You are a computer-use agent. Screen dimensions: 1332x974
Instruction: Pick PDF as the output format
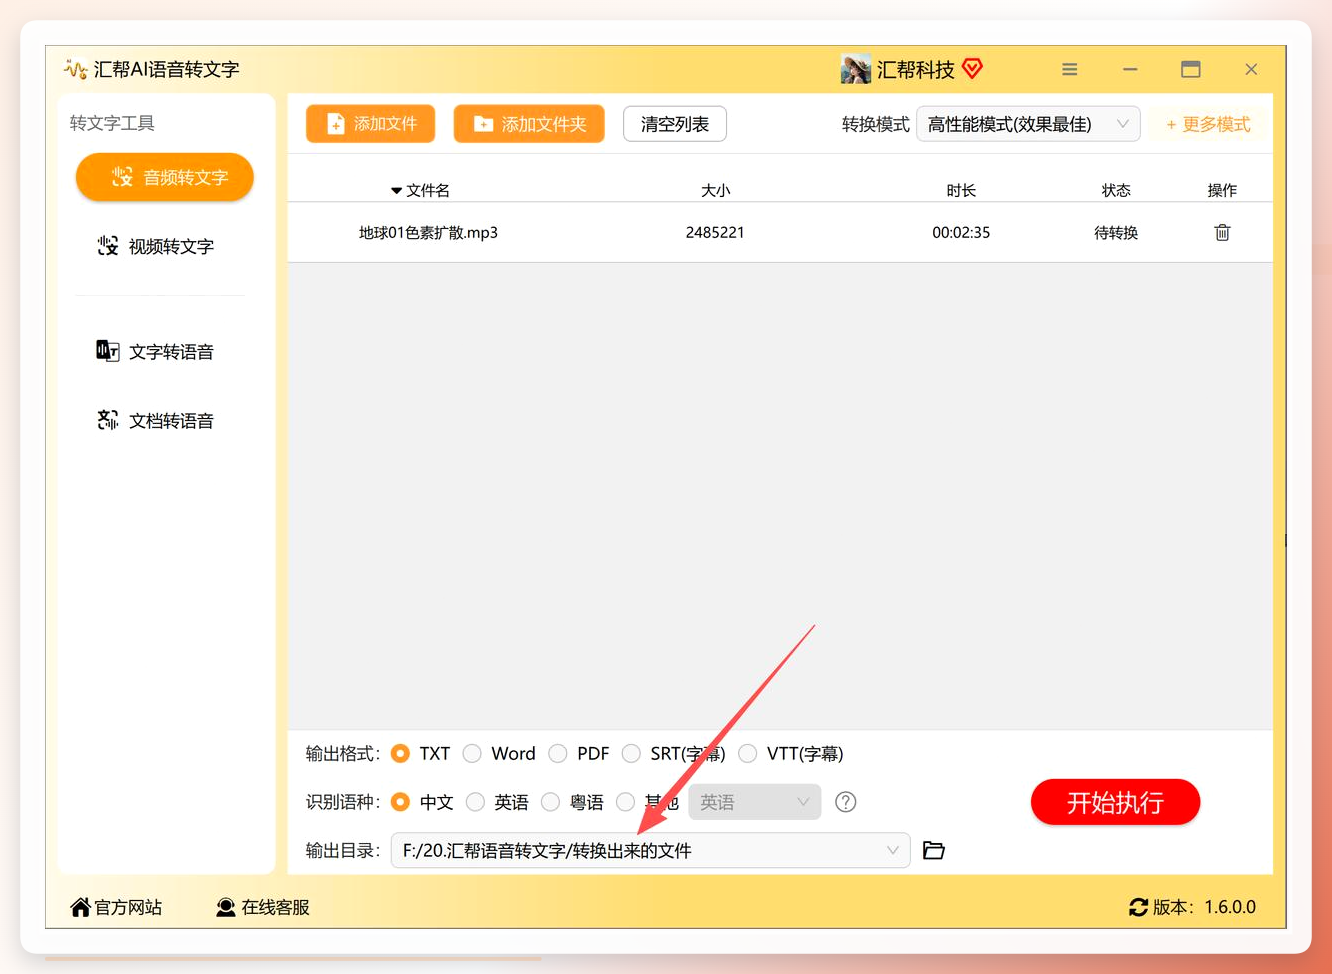[x=558, y=753]
